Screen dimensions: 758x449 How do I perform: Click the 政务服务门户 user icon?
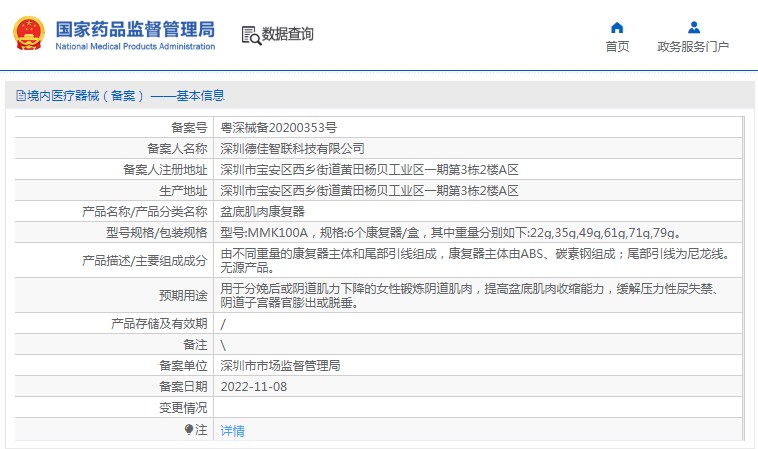(694, 27)
